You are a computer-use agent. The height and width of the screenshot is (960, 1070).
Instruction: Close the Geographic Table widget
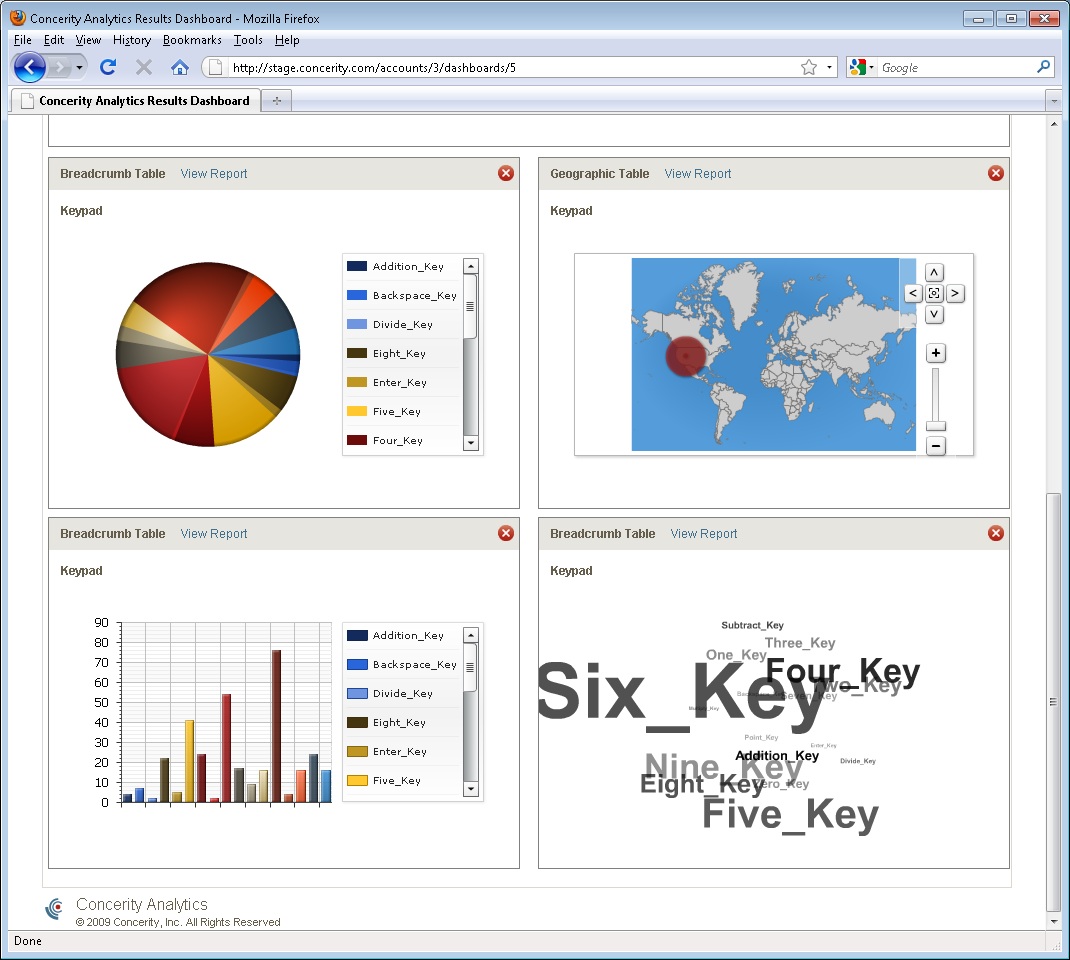coord(996,173)
